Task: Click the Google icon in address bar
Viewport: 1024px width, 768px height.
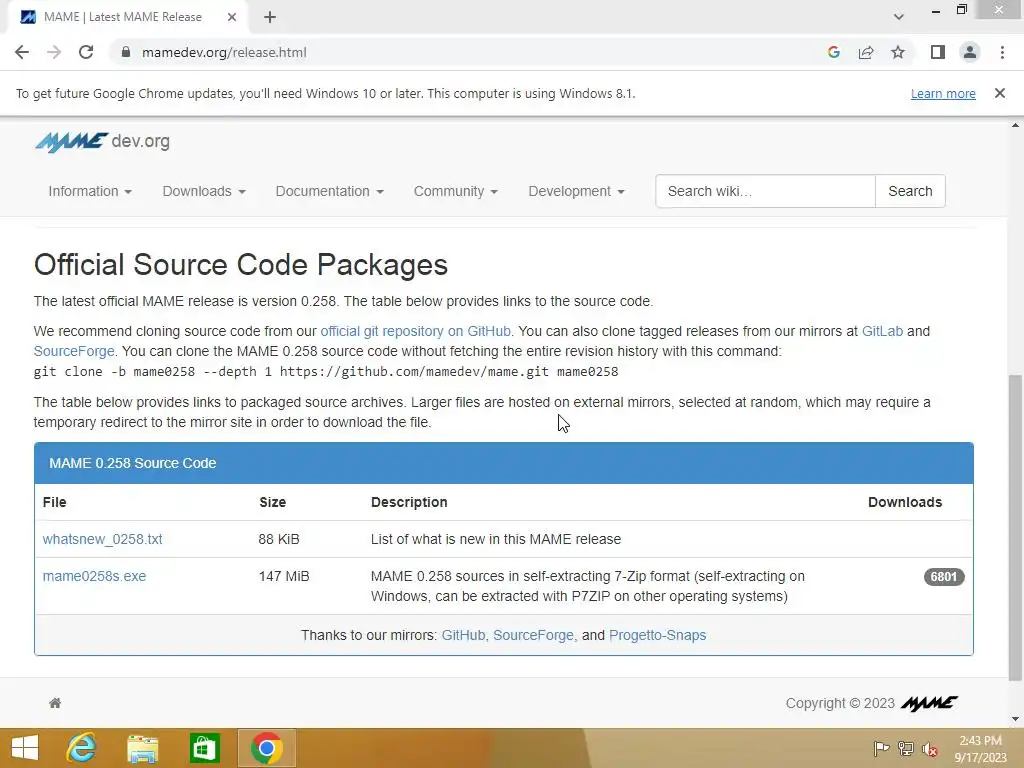Action: point(833,52)
